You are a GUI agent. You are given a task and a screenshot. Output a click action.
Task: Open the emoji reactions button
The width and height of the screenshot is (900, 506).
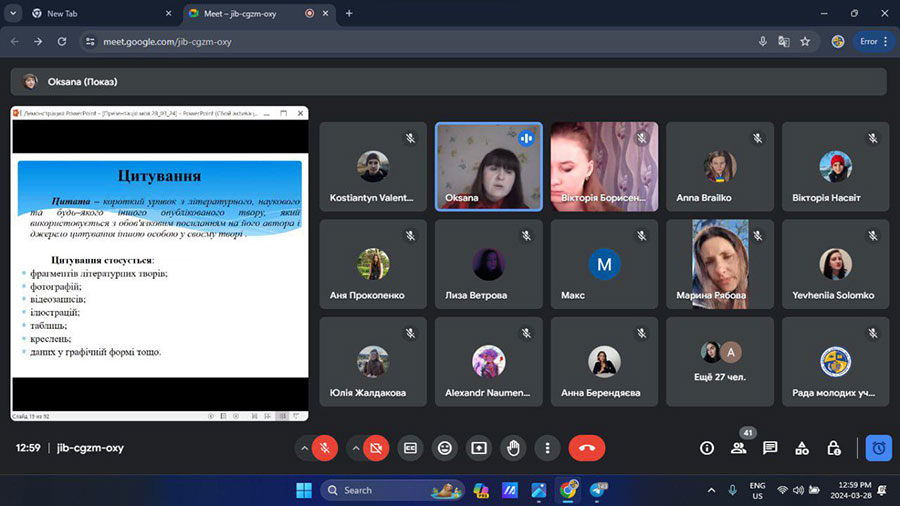(445, 448)
